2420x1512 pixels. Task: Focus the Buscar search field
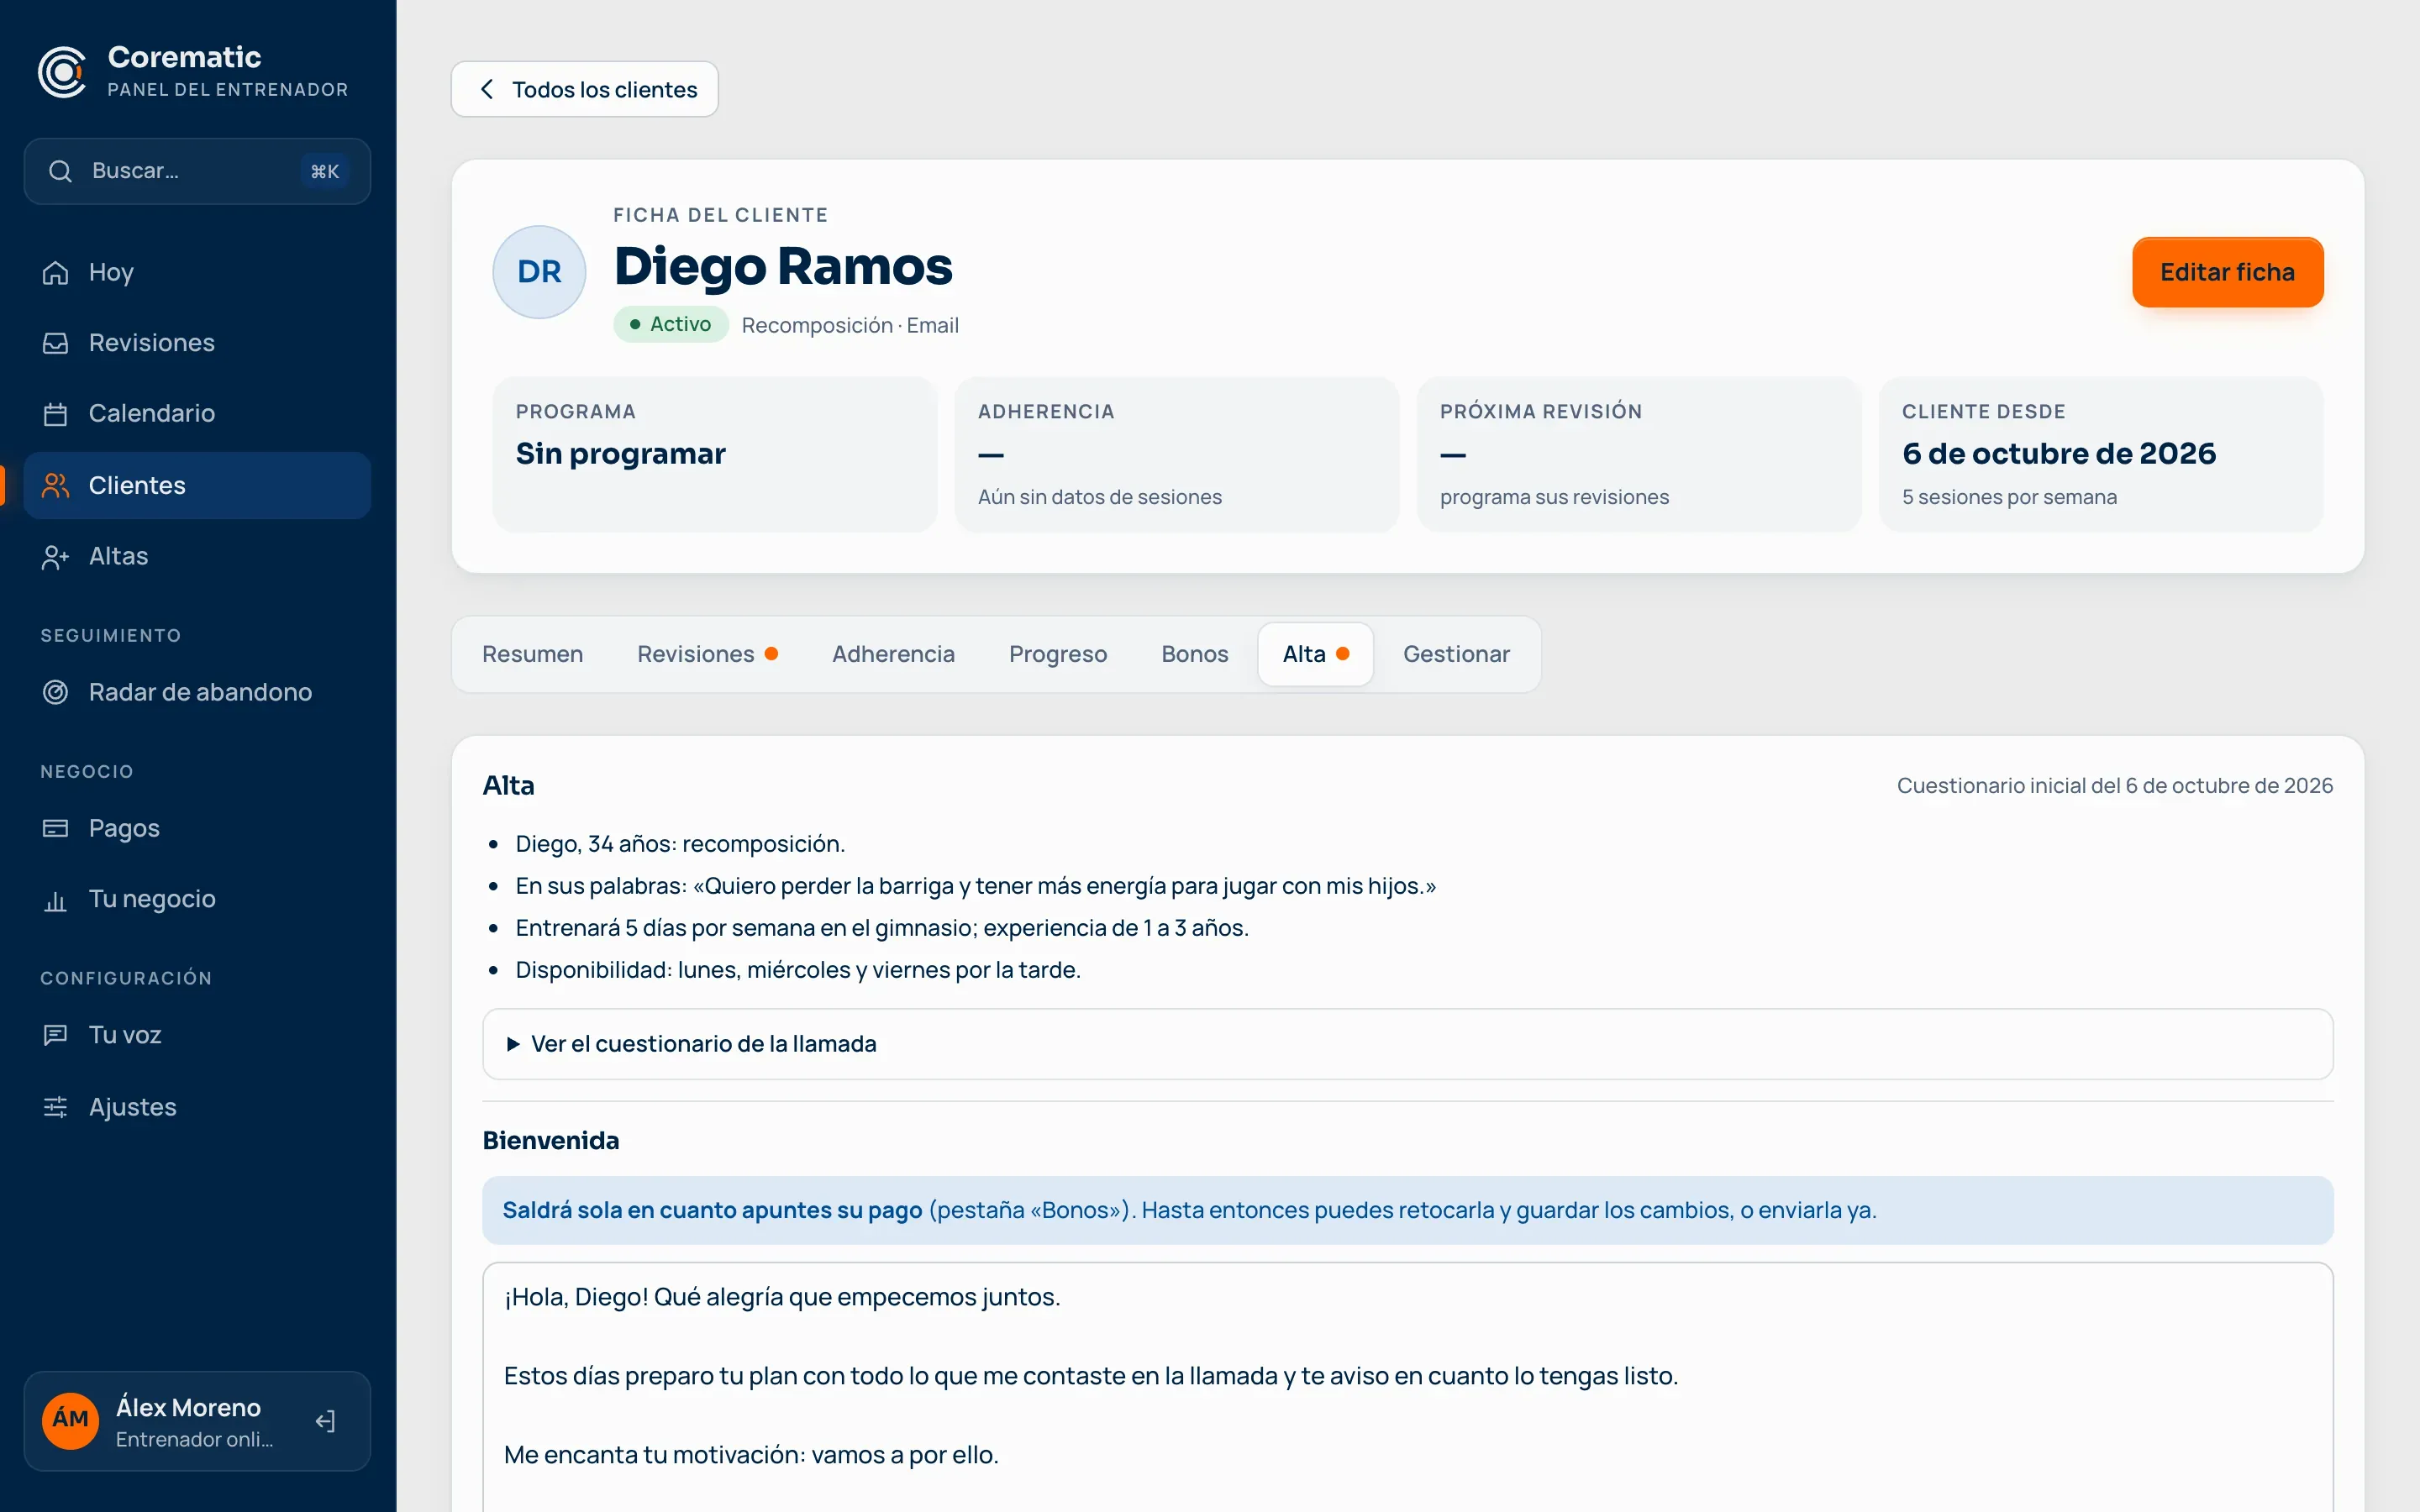pos(197,171)
